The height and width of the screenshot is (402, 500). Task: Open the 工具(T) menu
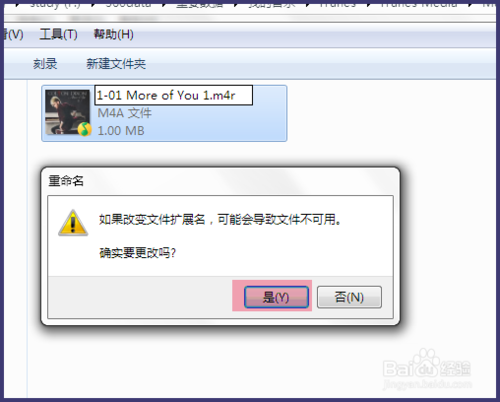58,34
